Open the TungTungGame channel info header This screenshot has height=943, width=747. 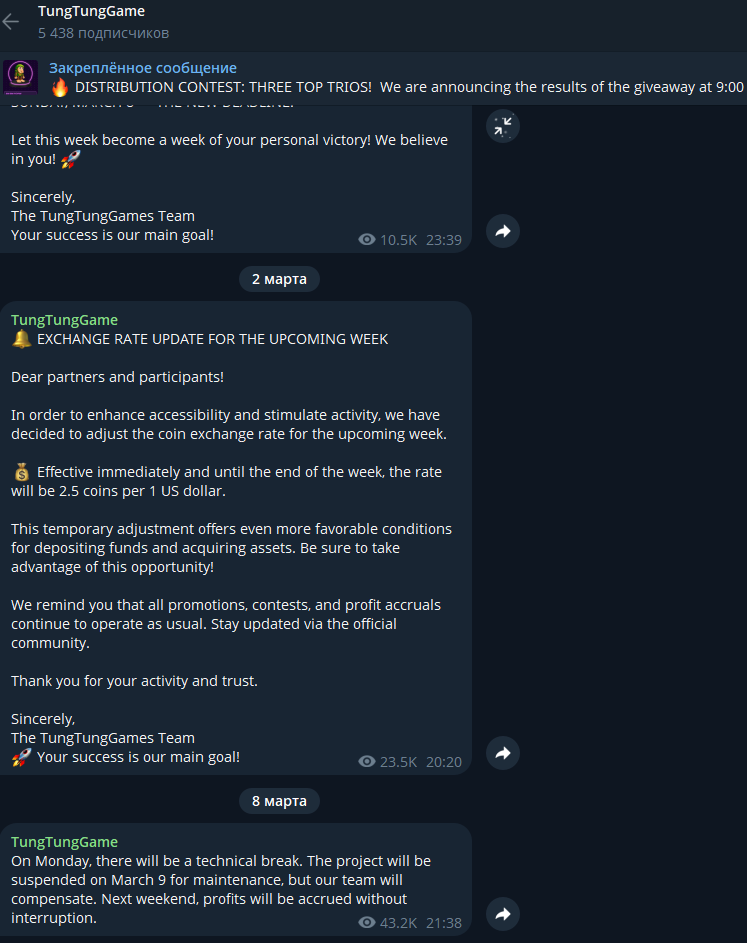click(x=91, y=11)
